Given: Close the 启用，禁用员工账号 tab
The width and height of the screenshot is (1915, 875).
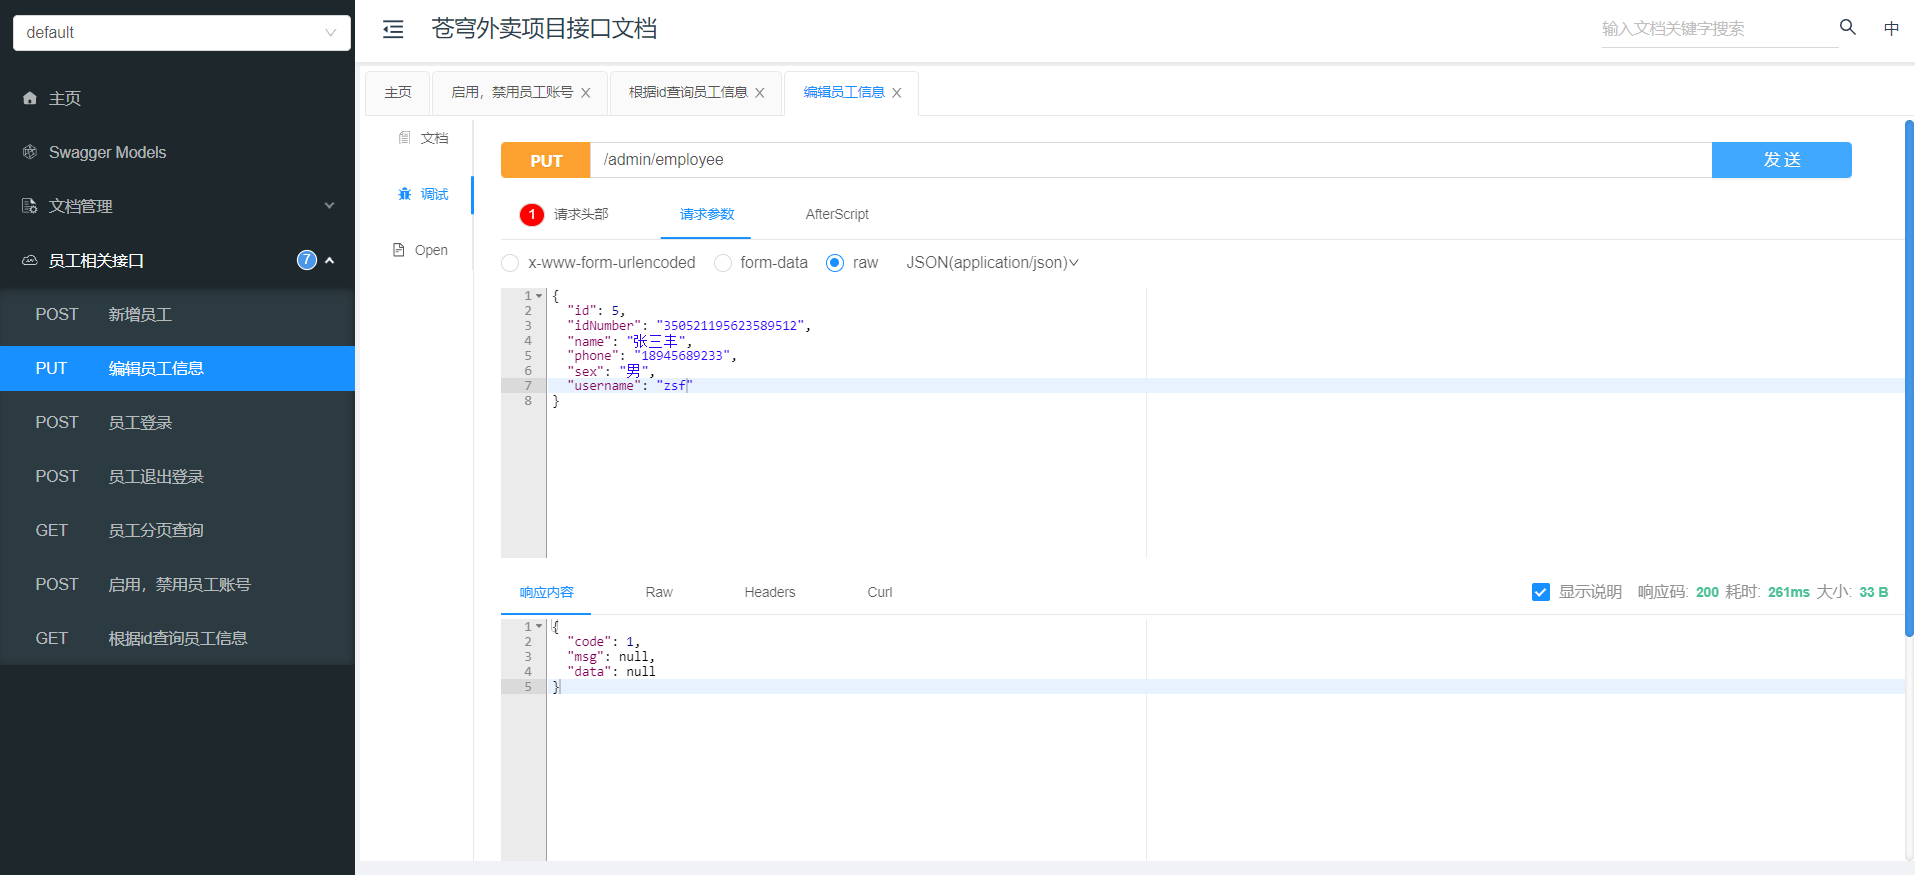Looking at the screenshot, I should click(586, 93).
